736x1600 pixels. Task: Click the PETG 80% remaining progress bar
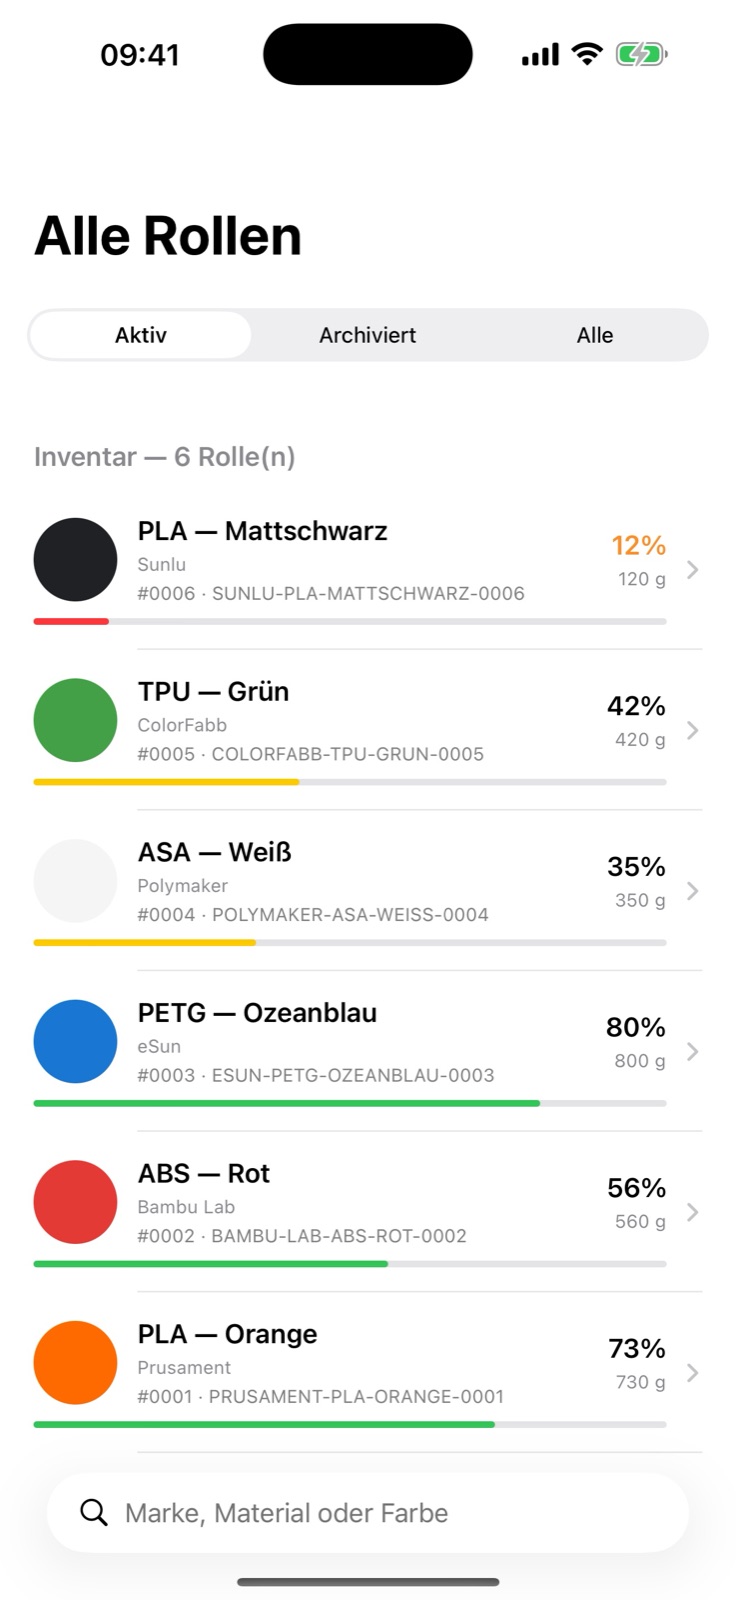tap(350, 1103)
